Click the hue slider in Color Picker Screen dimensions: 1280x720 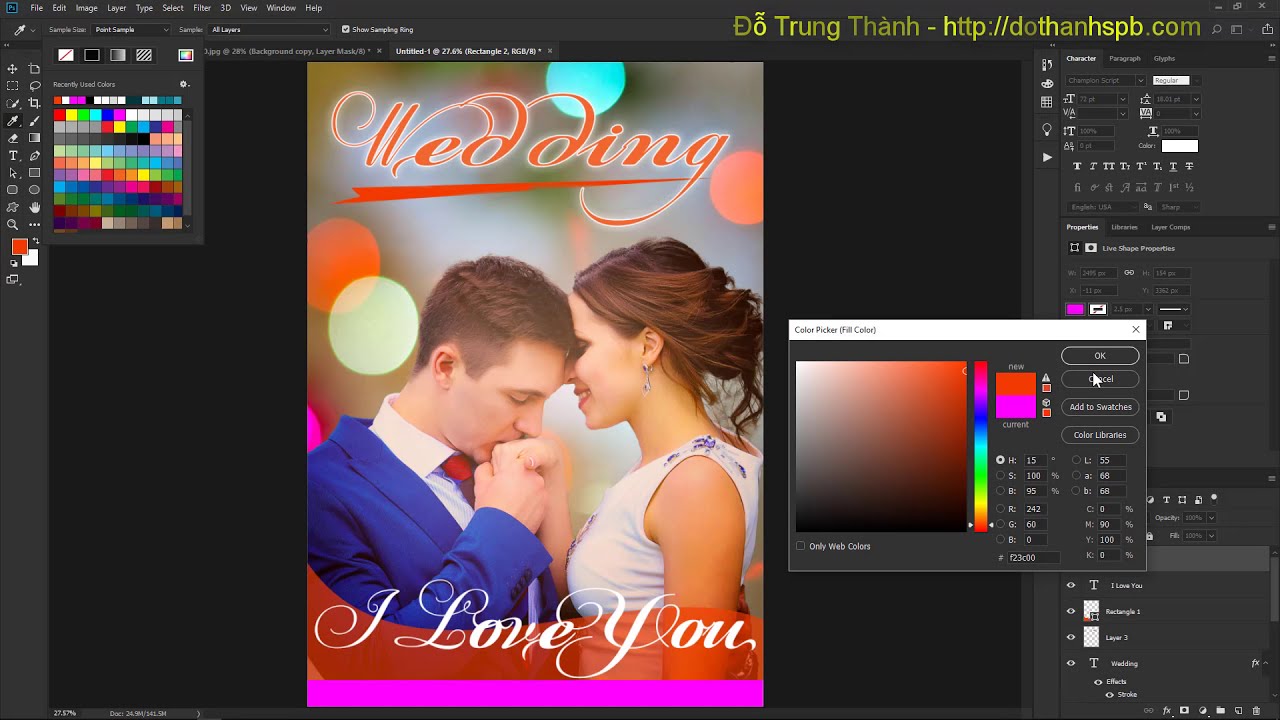point(981,445)
